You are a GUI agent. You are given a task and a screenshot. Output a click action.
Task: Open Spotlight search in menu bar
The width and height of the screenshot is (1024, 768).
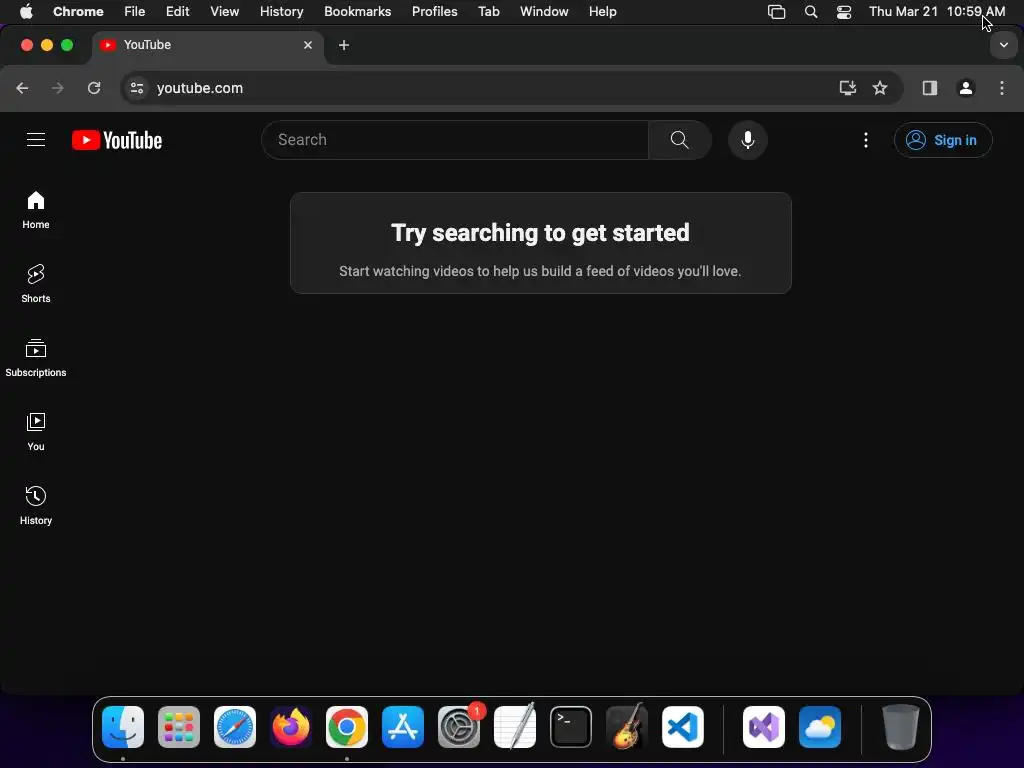point(811,12)
